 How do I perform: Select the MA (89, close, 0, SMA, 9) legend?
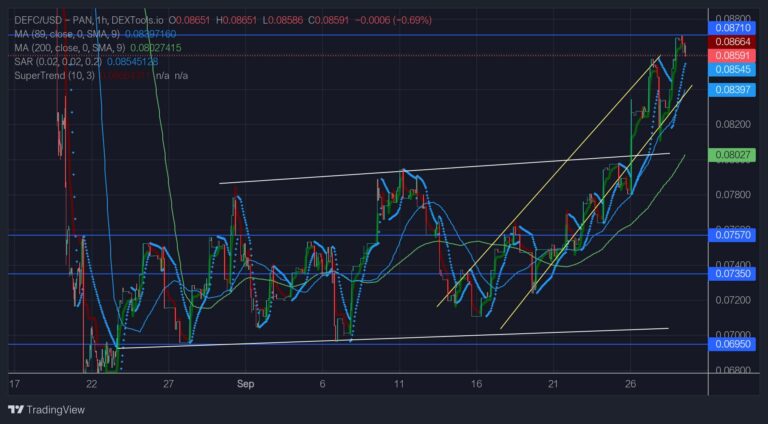(x=67, y=34)
